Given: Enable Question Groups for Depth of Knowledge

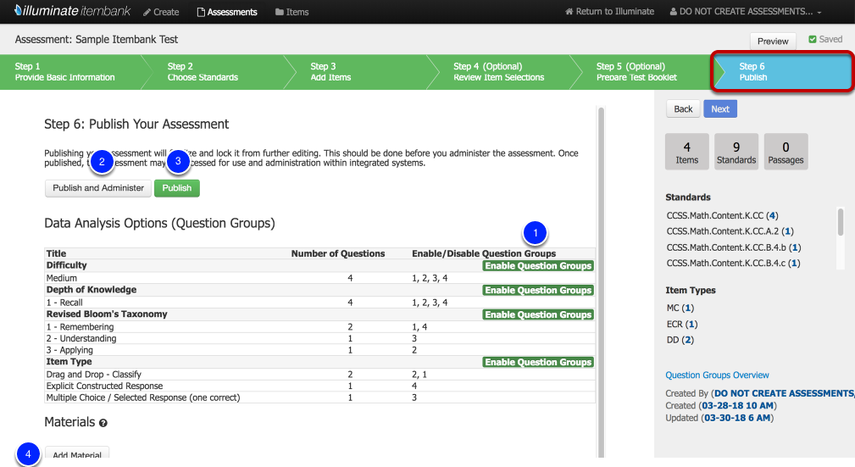Looking at the screenshot, I should [x=538, y=290].
